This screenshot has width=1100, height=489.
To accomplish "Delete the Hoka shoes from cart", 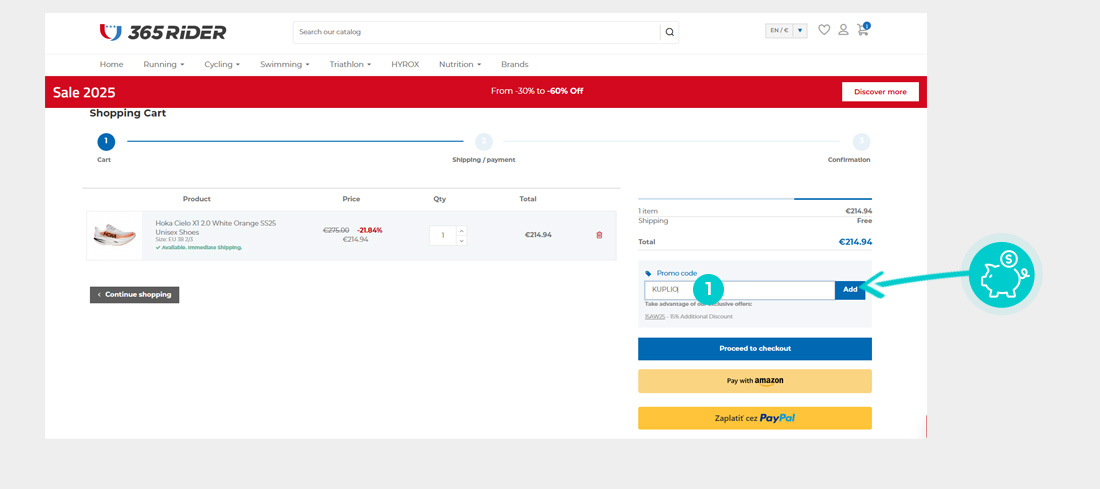I will [599, 235].
